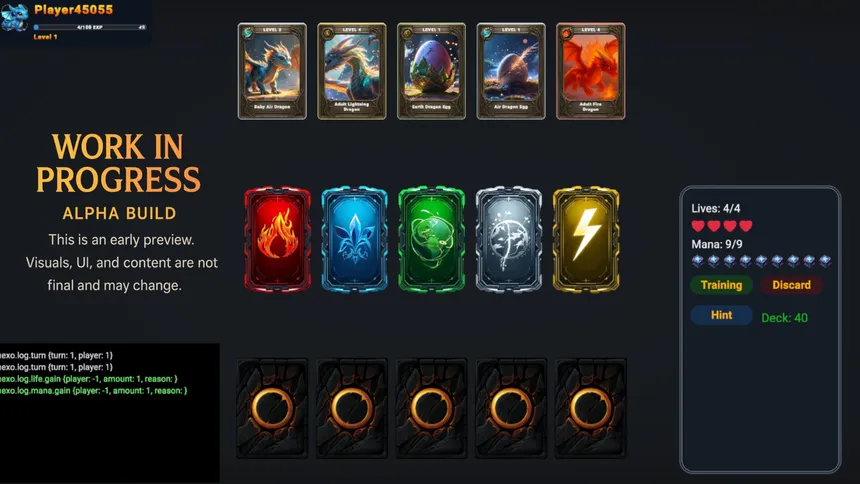Click the first heart life icon
Screen dimensions: 860x484
pos(698,226)
